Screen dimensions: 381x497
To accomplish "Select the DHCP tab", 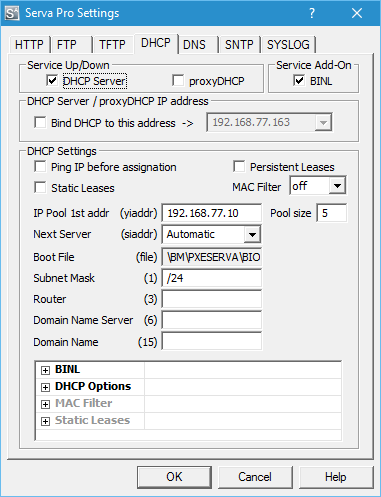I will [156, 43].
